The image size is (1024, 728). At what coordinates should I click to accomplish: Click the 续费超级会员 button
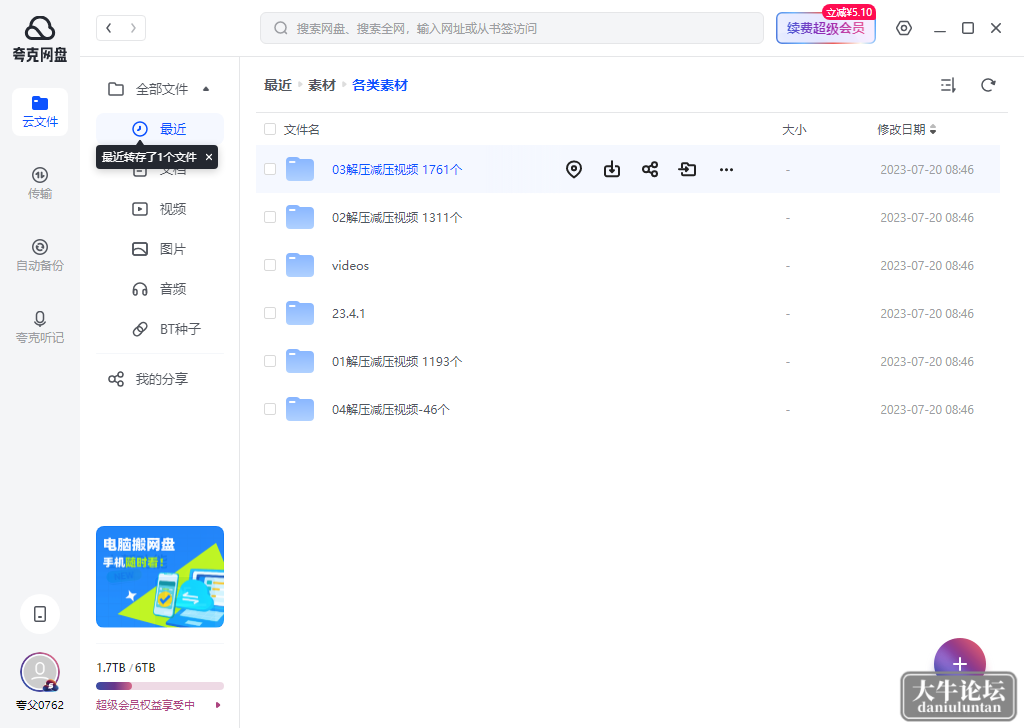tap(825, 28)
